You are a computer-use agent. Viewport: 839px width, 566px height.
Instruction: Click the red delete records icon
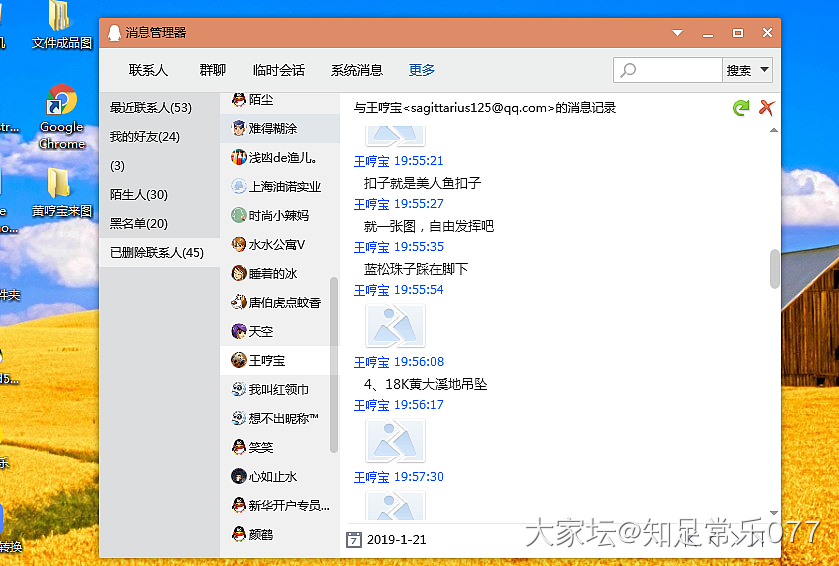[767, 108]
